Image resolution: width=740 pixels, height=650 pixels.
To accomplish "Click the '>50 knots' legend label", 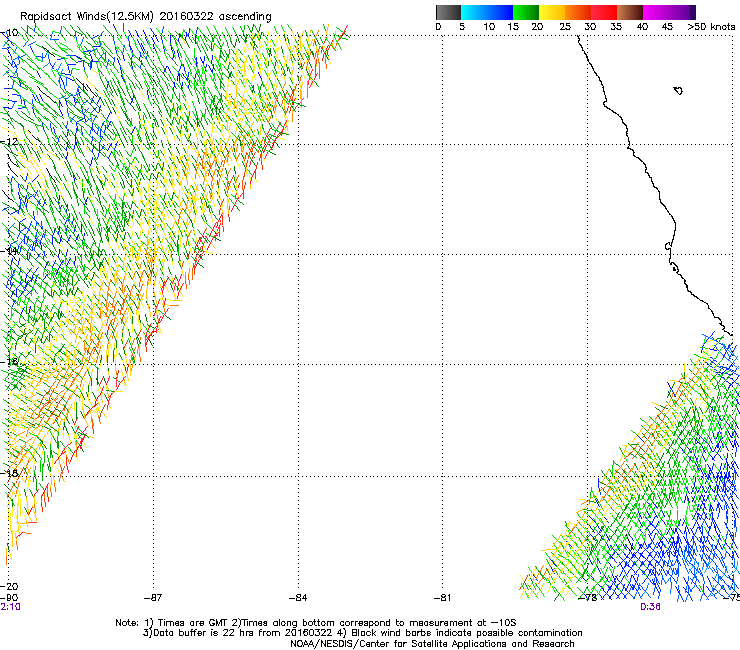I will [x=711, y=27].
